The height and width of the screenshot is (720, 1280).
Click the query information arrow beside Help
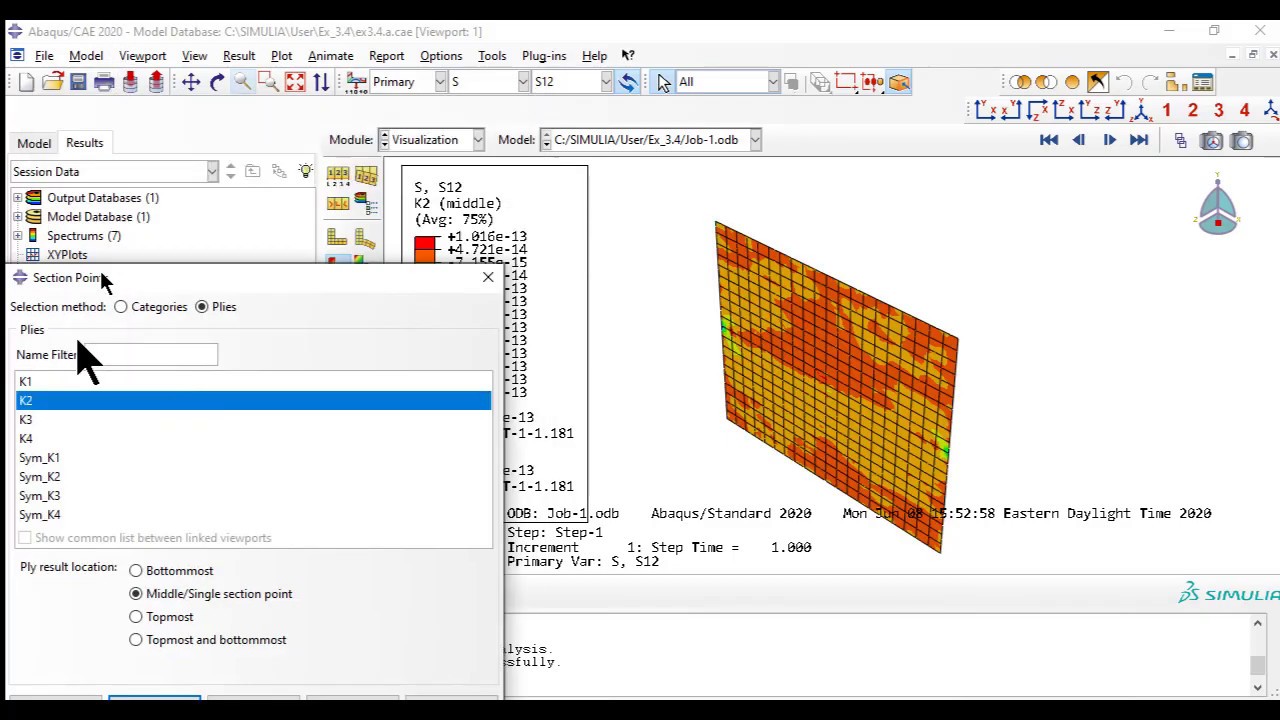coord(628,56)
